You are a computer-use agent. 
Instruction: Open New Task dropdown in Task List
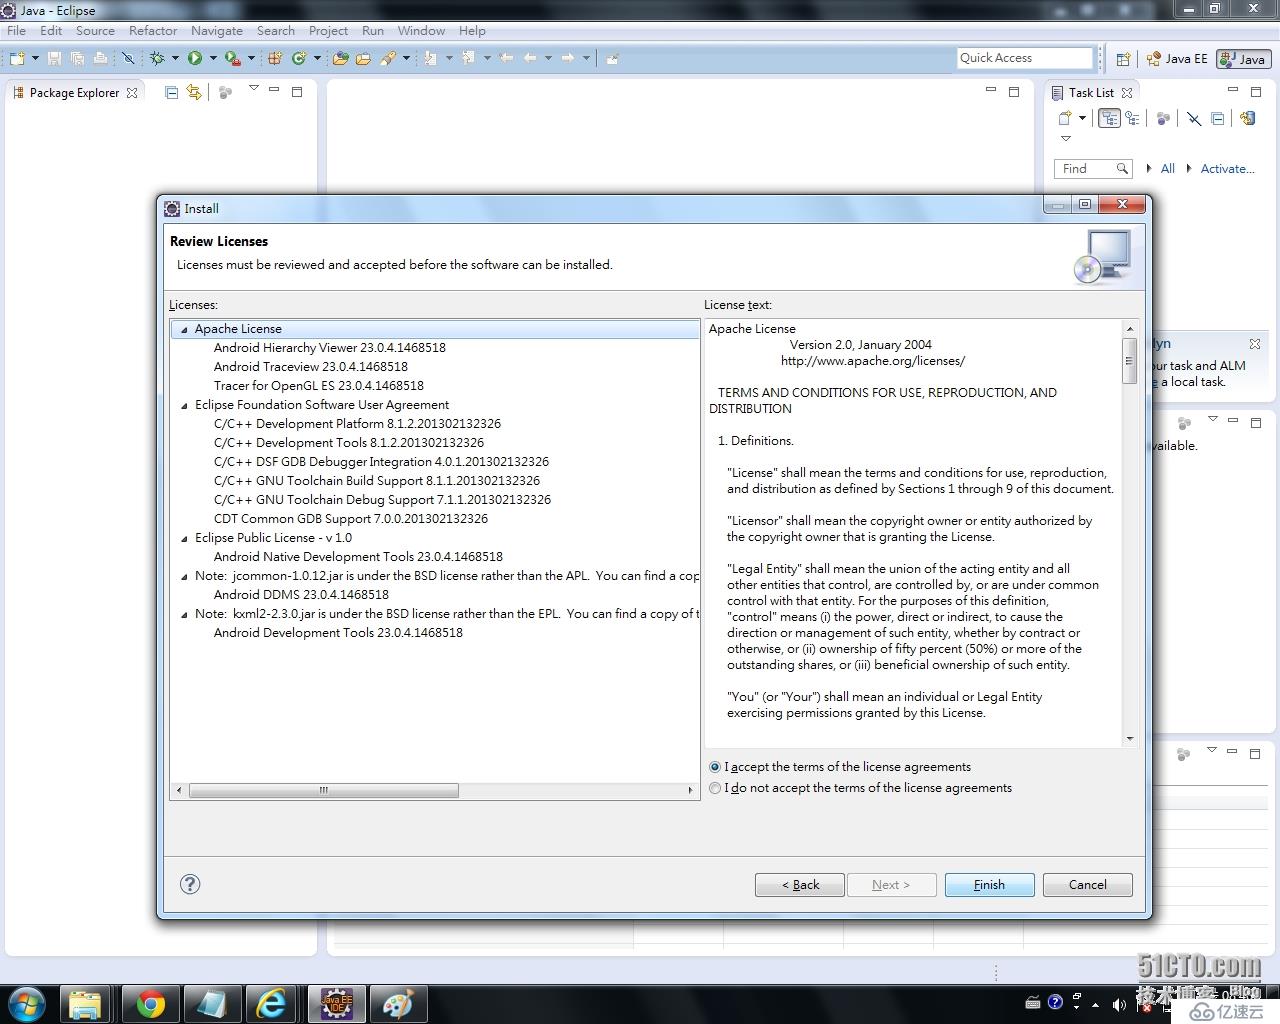pyautogui.click(x=1082, y=118)
